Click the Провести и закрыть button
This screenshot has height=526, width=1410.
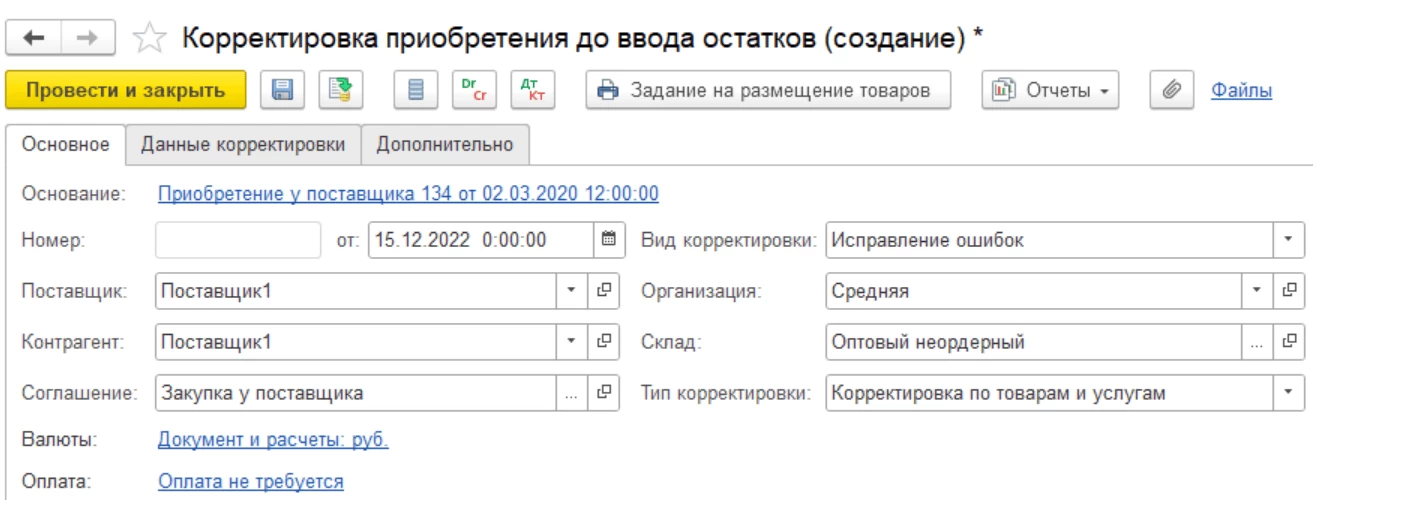[125, 91]
